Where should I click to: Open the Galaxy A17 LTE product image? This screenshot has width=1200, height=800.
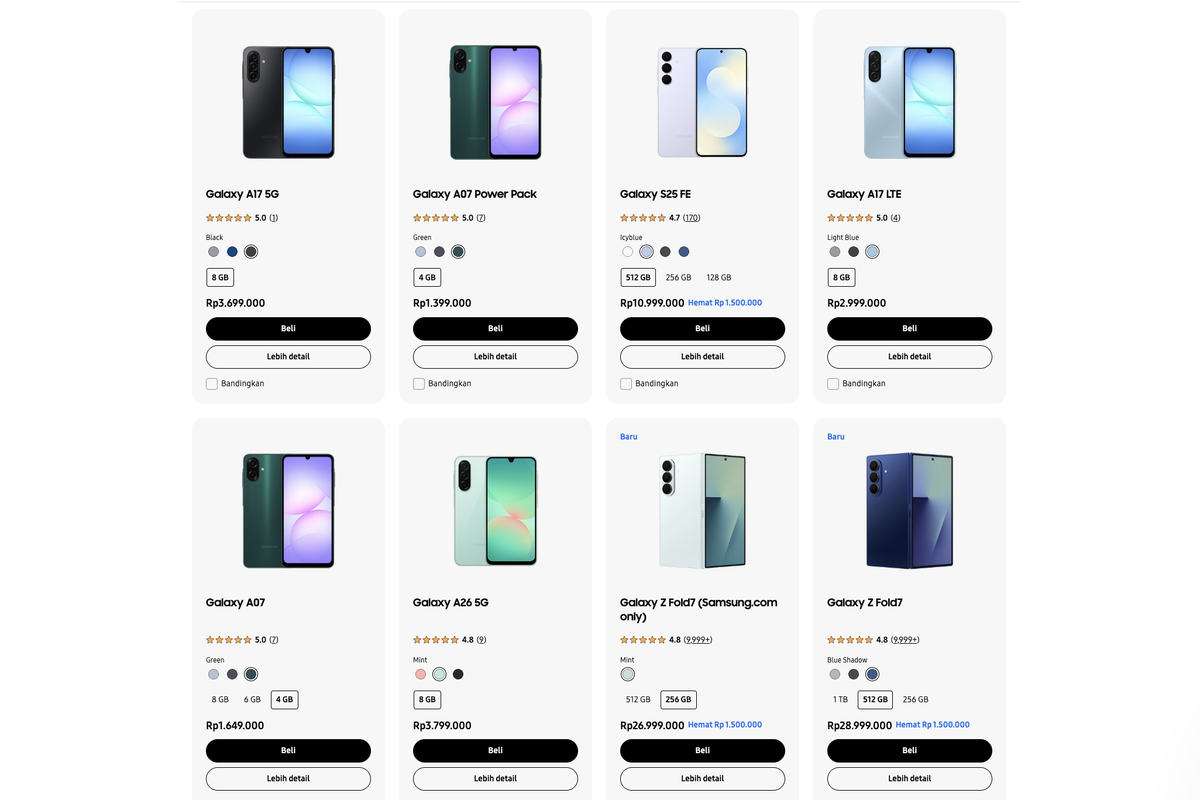[x=909, y=102]
